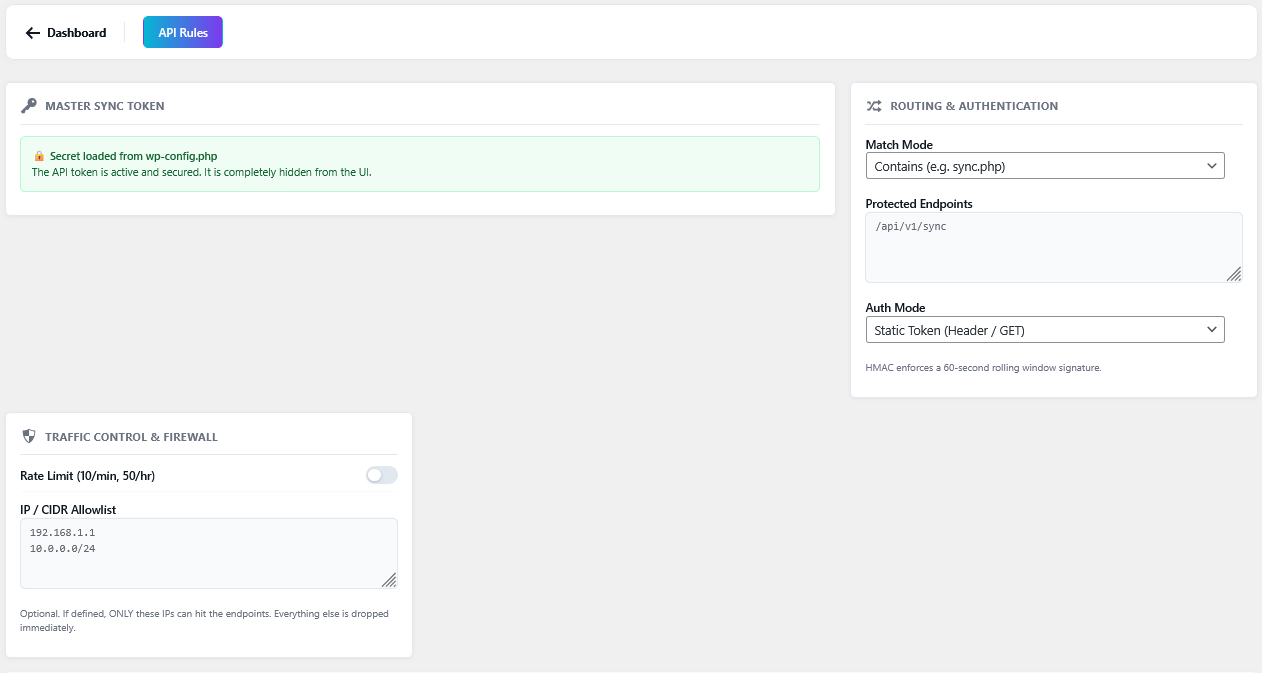Click the 'TRAFFIC CONTROL & FIREWALL' heading
The height and width of the screenshot is (673, 1262).
131,437
